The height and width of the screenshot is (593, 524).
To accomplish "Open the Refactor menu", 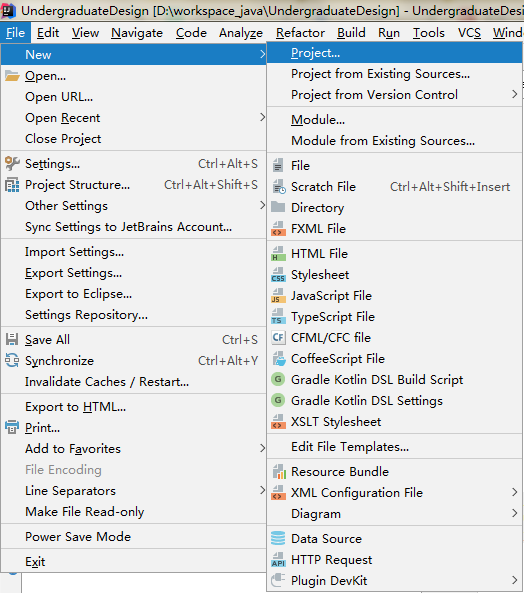I will (x=300, y=33).
